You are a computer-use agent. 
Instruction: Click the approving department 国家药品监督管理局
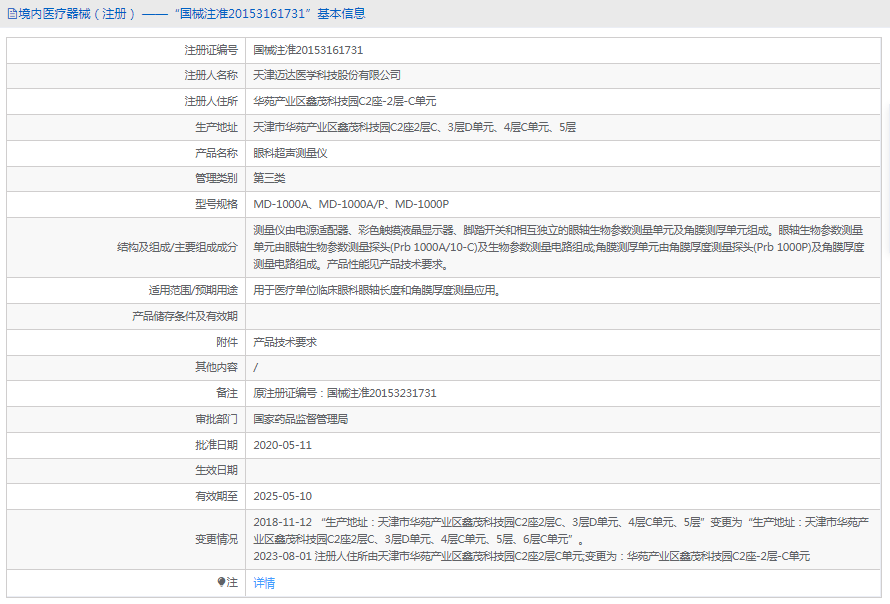point(301,419)
